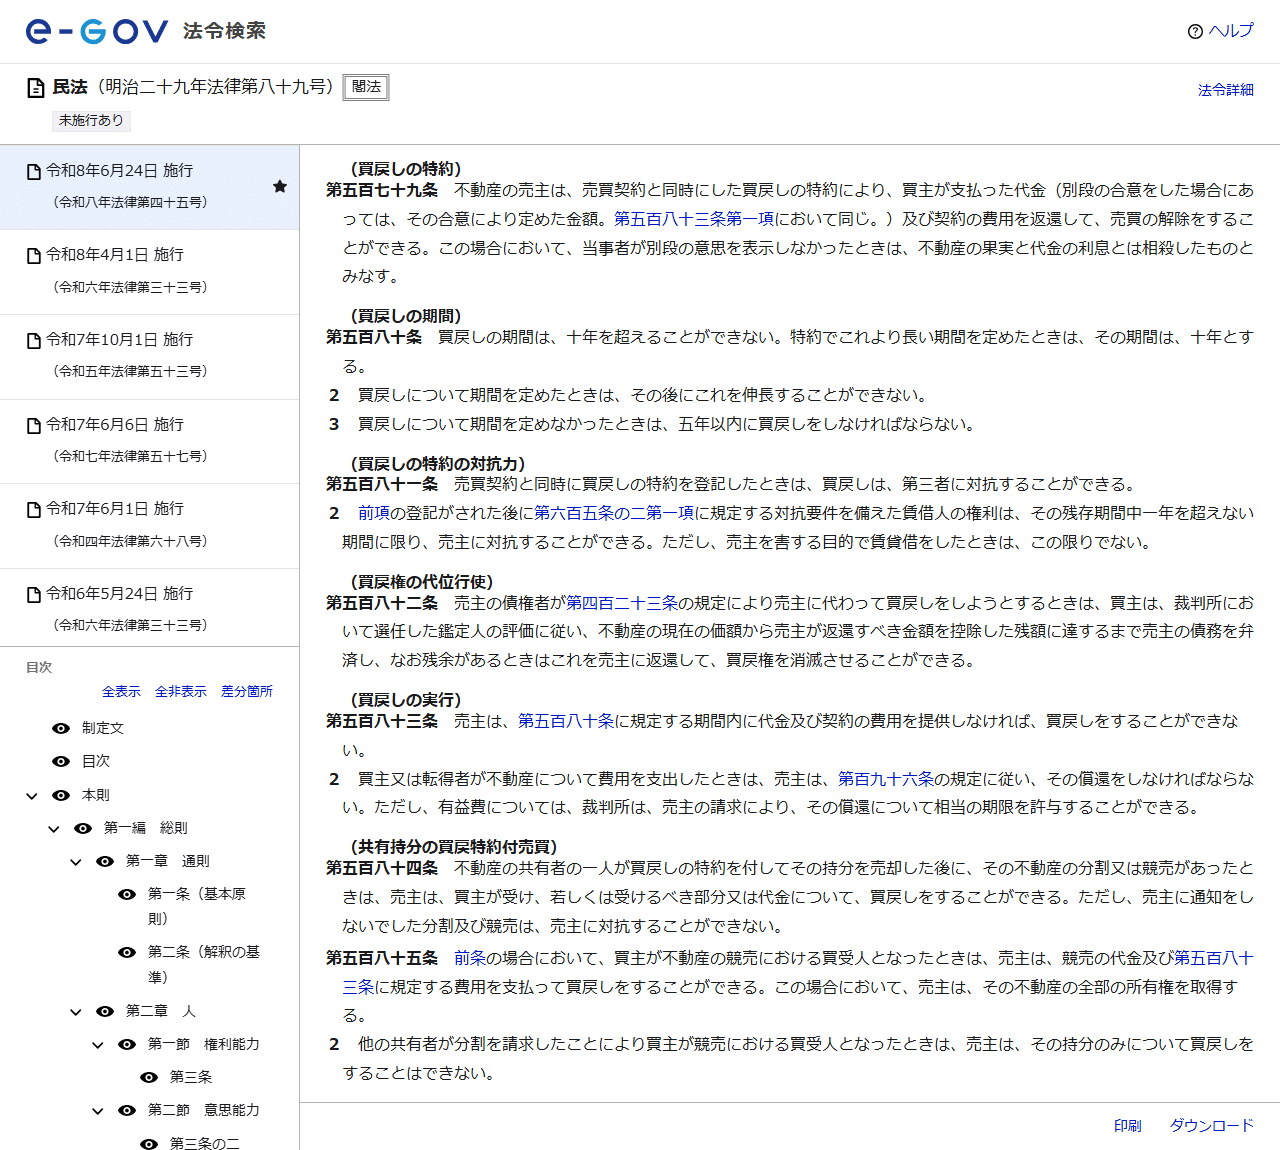Toggle visibility eye for 第一章 通則
Screen dimensions: 1280x1150
pyautogui.click(x=105, y=861)
